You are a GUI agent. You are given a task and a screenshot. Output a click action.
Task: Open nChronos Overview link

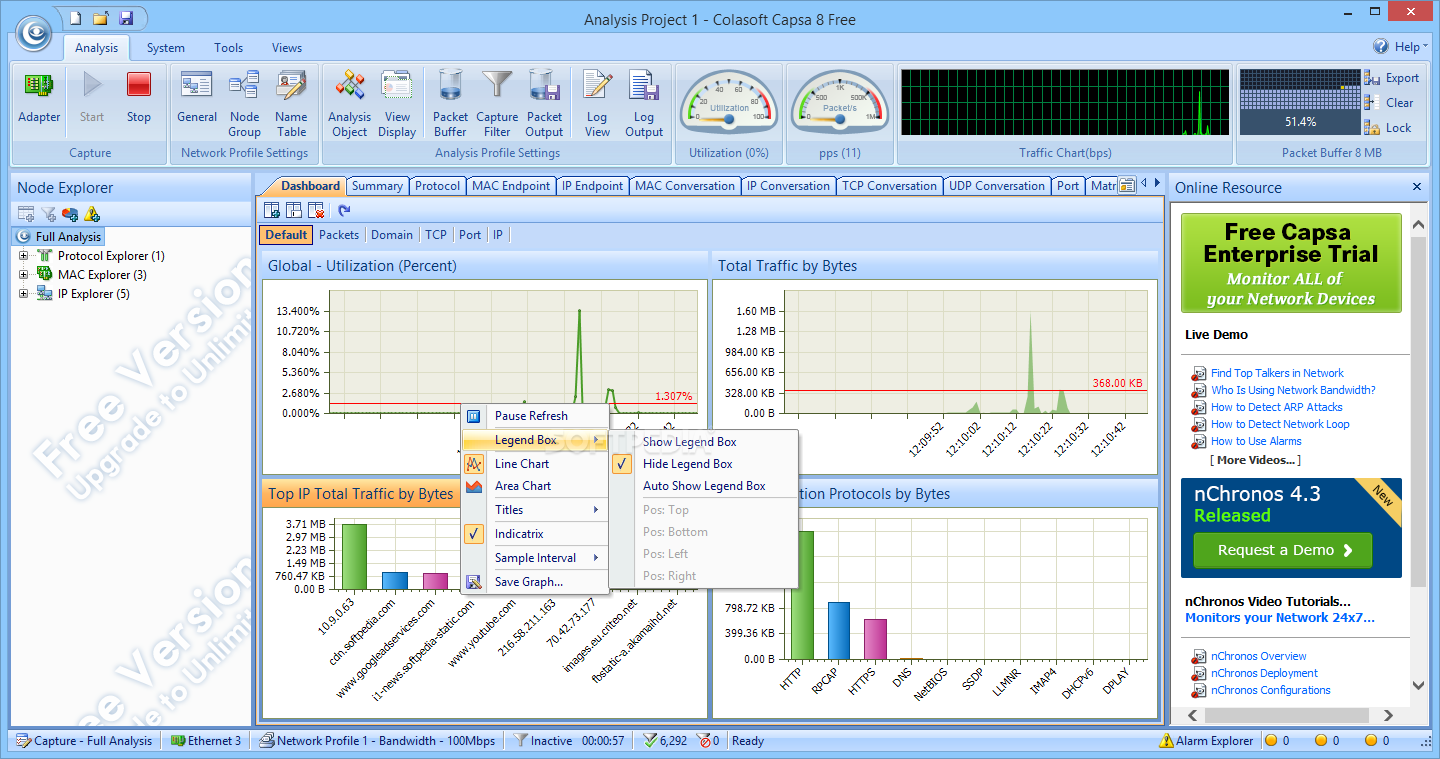pos(1258,656)
